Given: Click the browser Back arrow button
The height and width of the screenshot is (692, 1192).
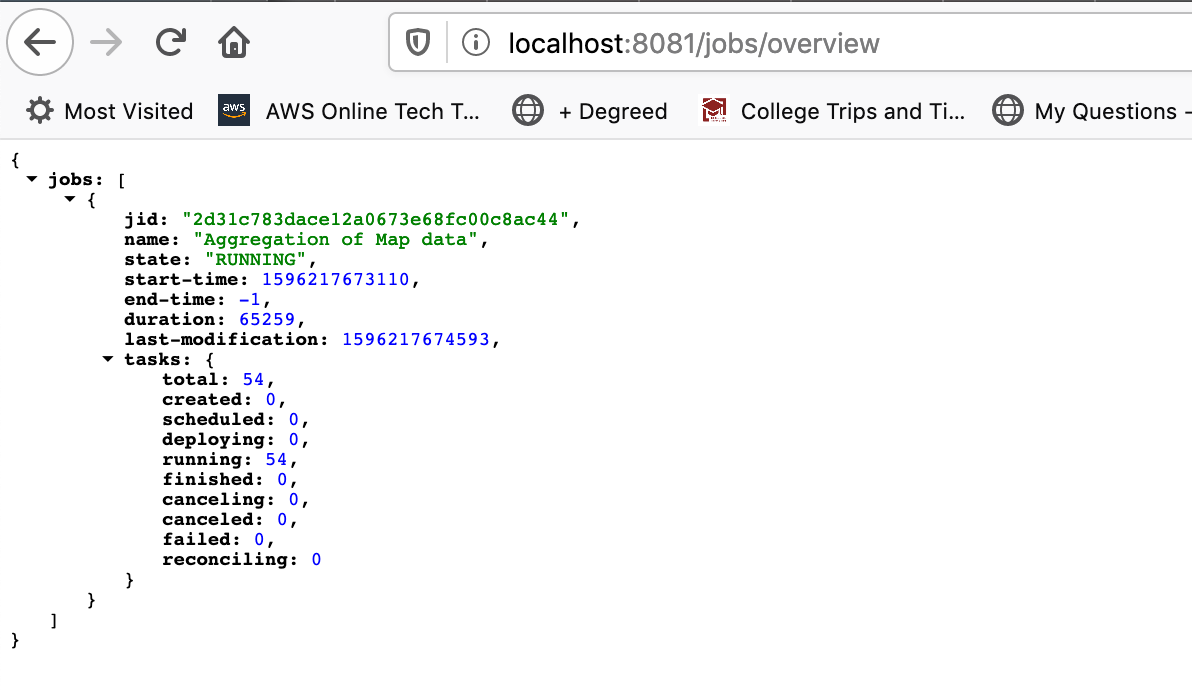Looking at the screenshot, I should pos(40,42).
